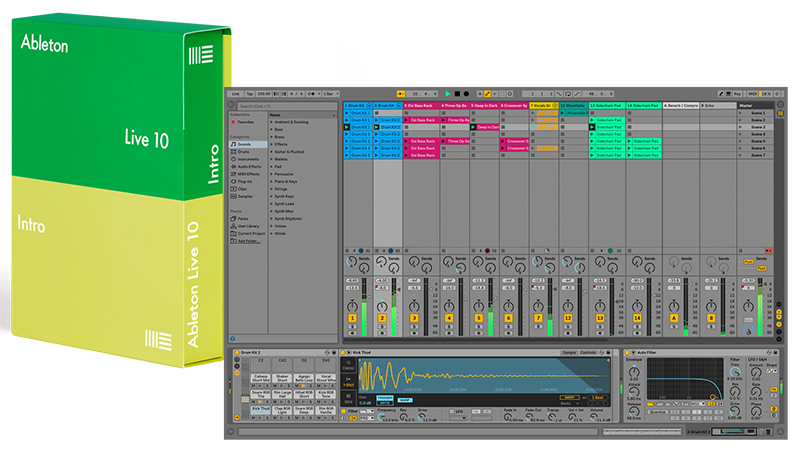Expand the Piano & Keys folder
Screen dimensions: 800x456
[x=272, y=182]
